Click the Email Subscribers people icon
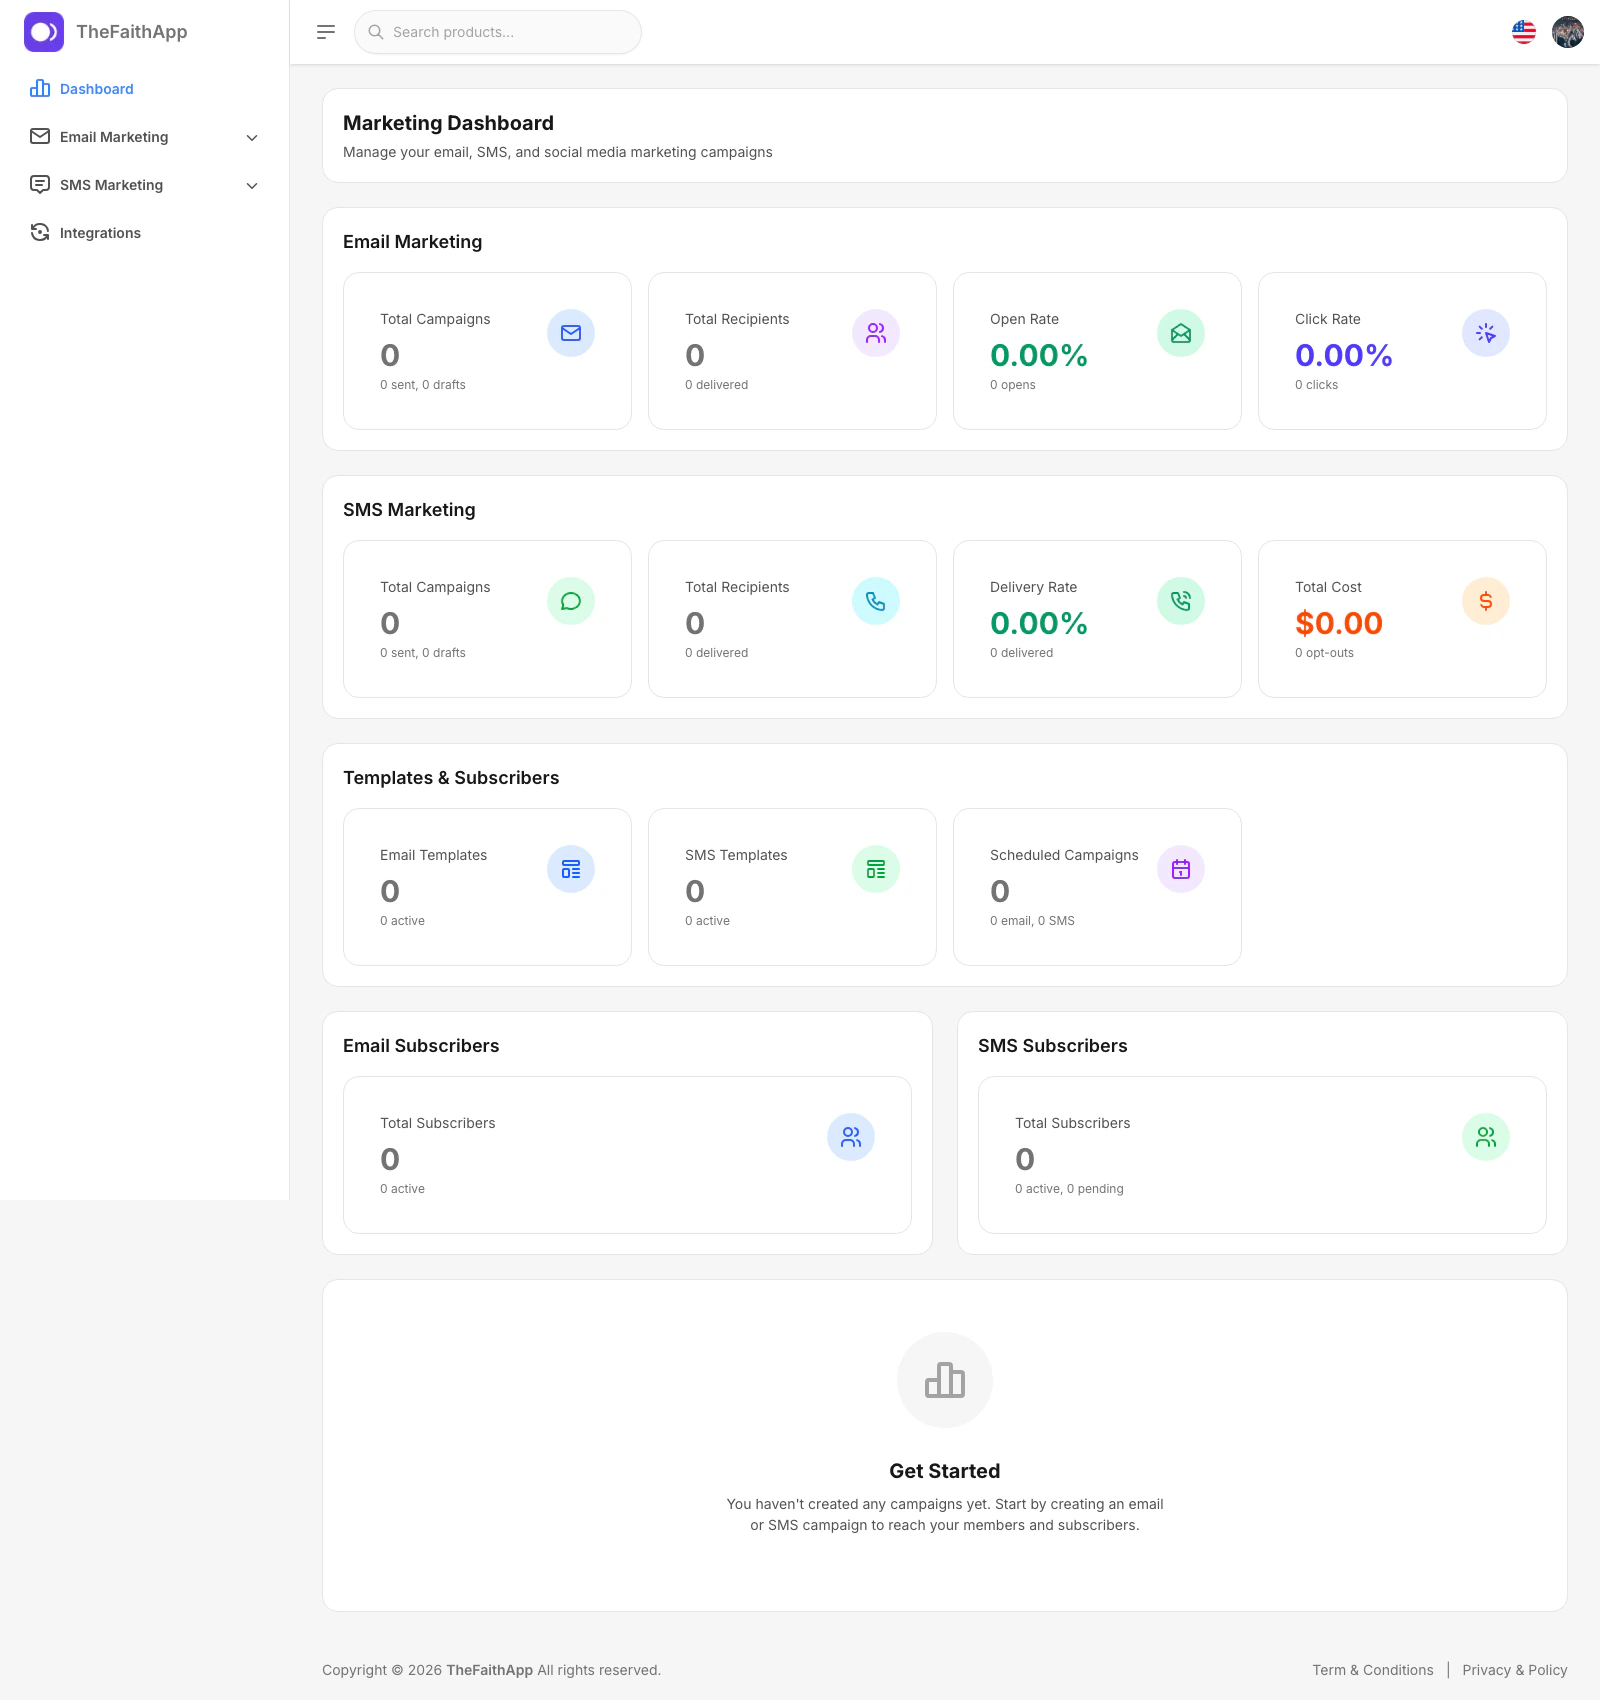Screen dimensions: 1600x1700 tap(851, 1137)
